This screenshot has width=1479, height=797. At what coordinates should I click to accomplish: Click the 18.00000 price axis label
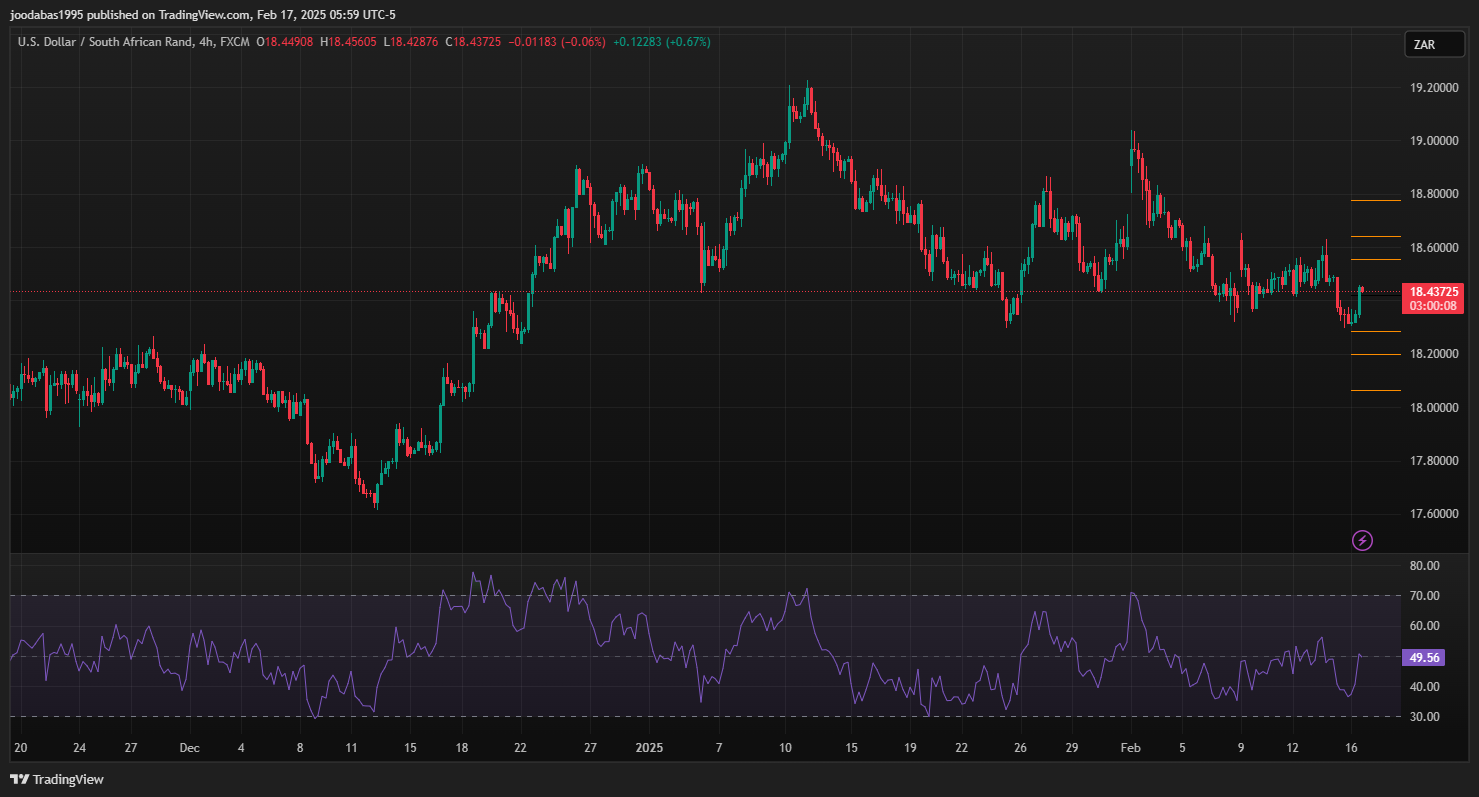1433,408
